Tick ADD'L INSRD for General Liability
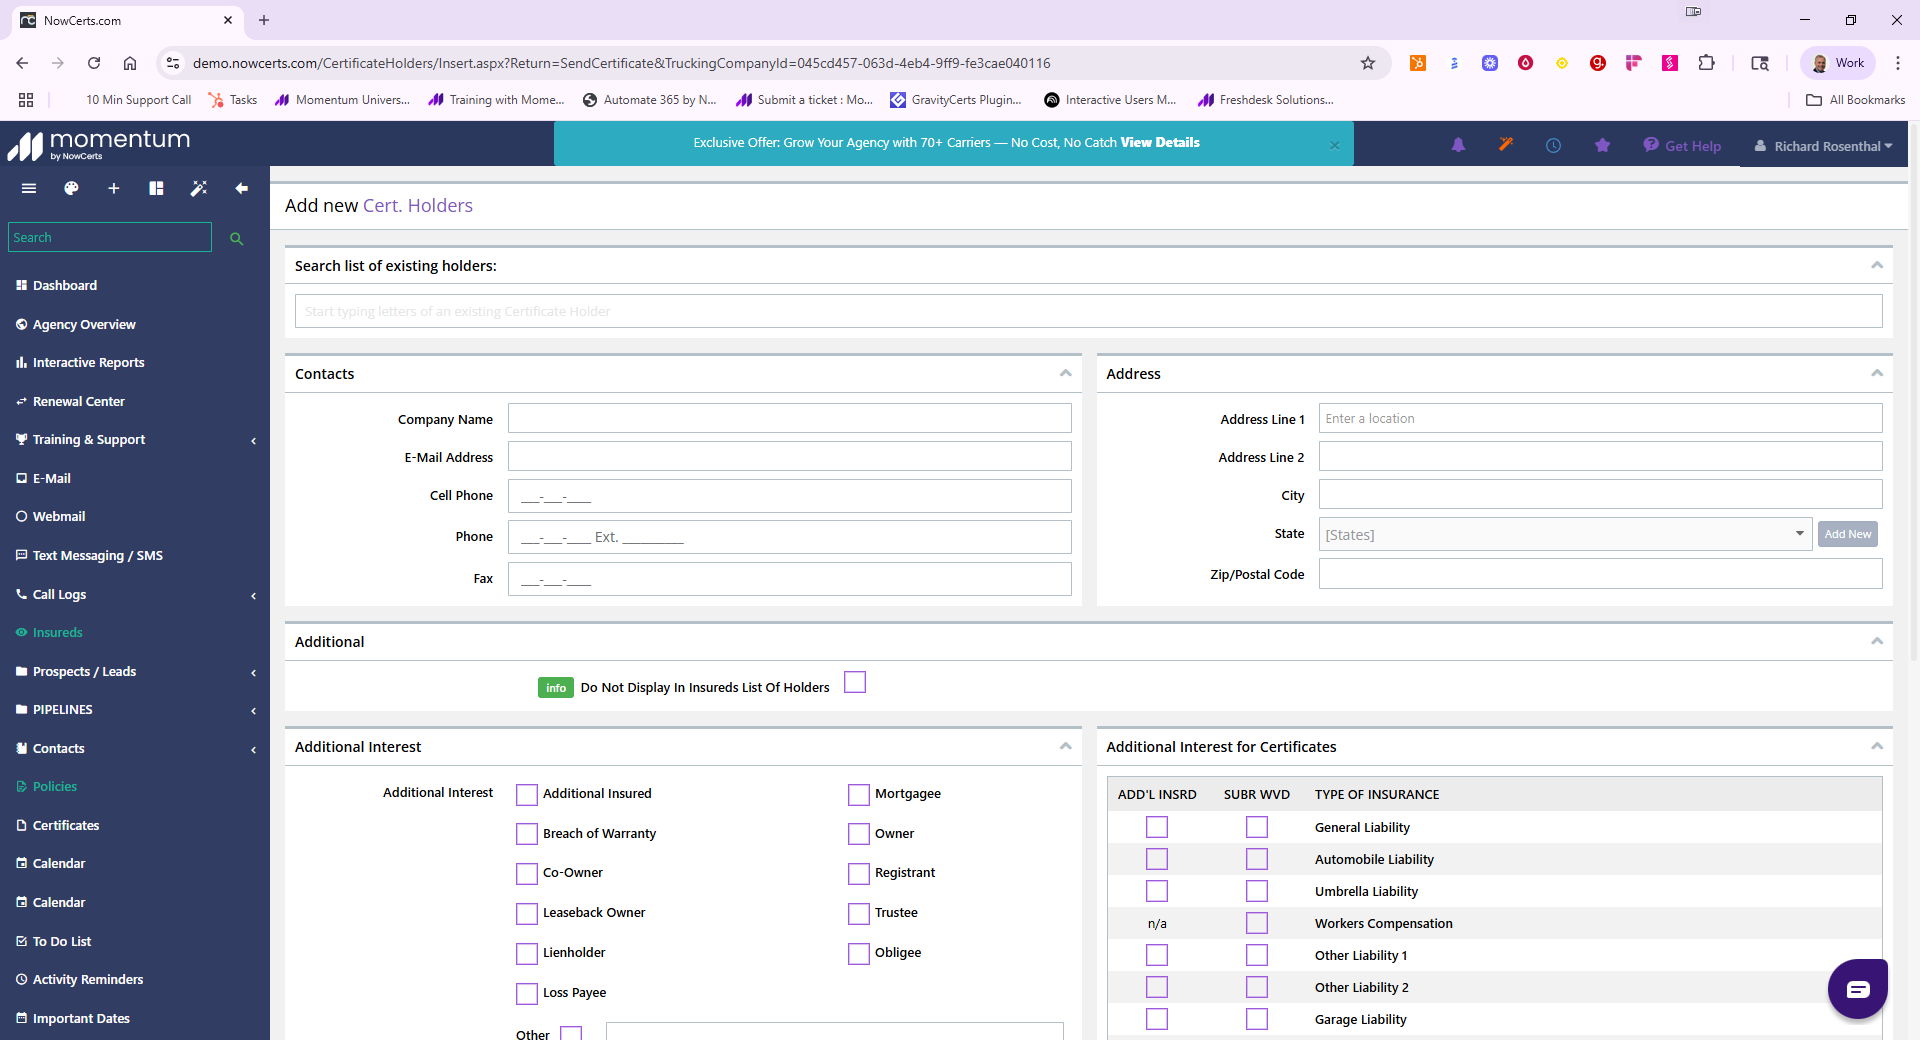 (1157, 827)
